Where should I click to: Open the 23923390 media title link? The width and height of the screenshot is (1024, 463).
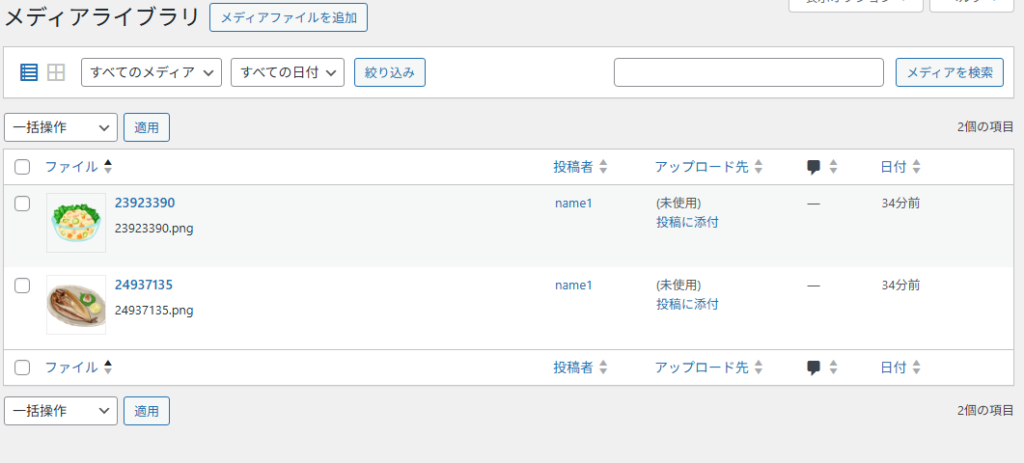click(144, 203)
